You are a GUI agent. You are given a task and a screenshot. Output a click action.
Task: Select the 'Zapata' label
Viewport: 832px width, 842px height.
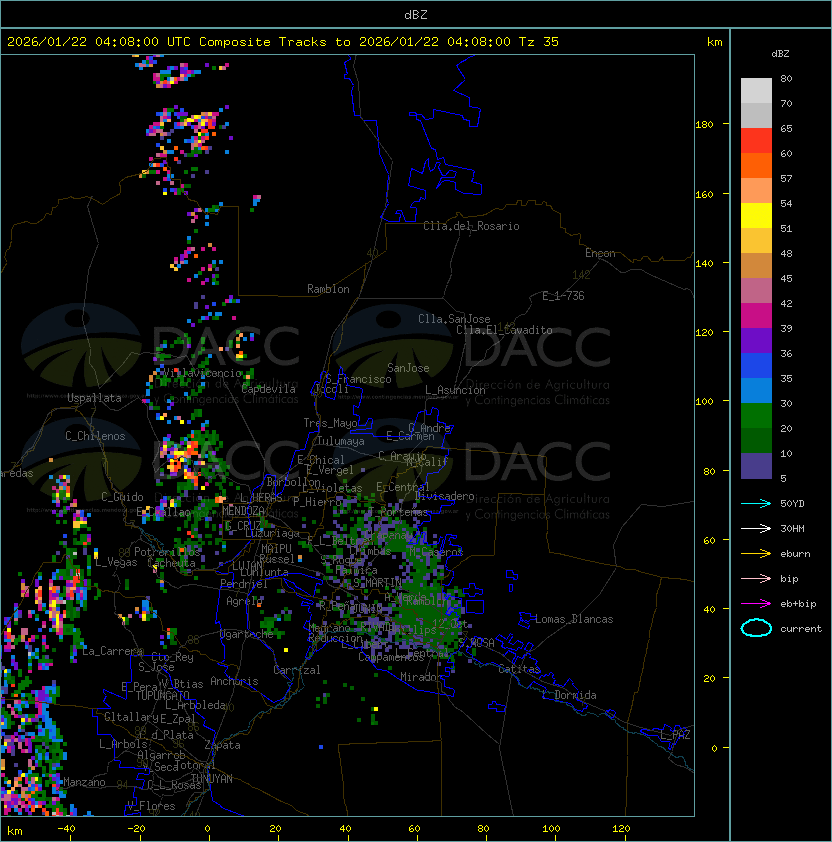pos(222,745)
